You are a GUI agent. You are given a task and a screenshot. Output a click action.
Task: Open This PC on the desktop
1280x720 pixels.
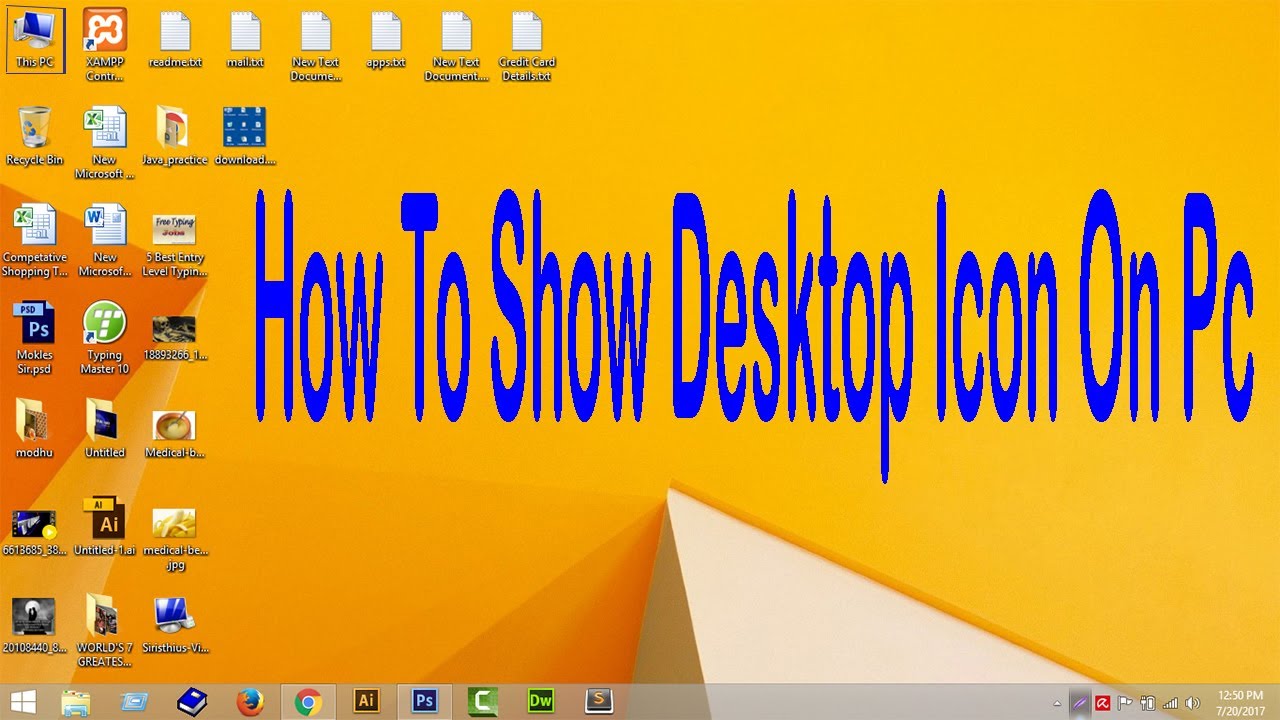click(x=36, y=35)
